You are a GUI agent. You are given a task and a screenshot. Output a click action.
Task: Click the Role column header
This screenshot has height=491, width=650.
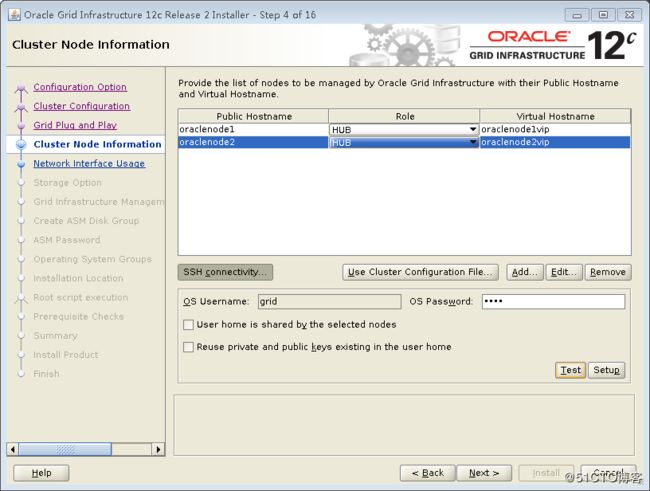click(405, 116)
